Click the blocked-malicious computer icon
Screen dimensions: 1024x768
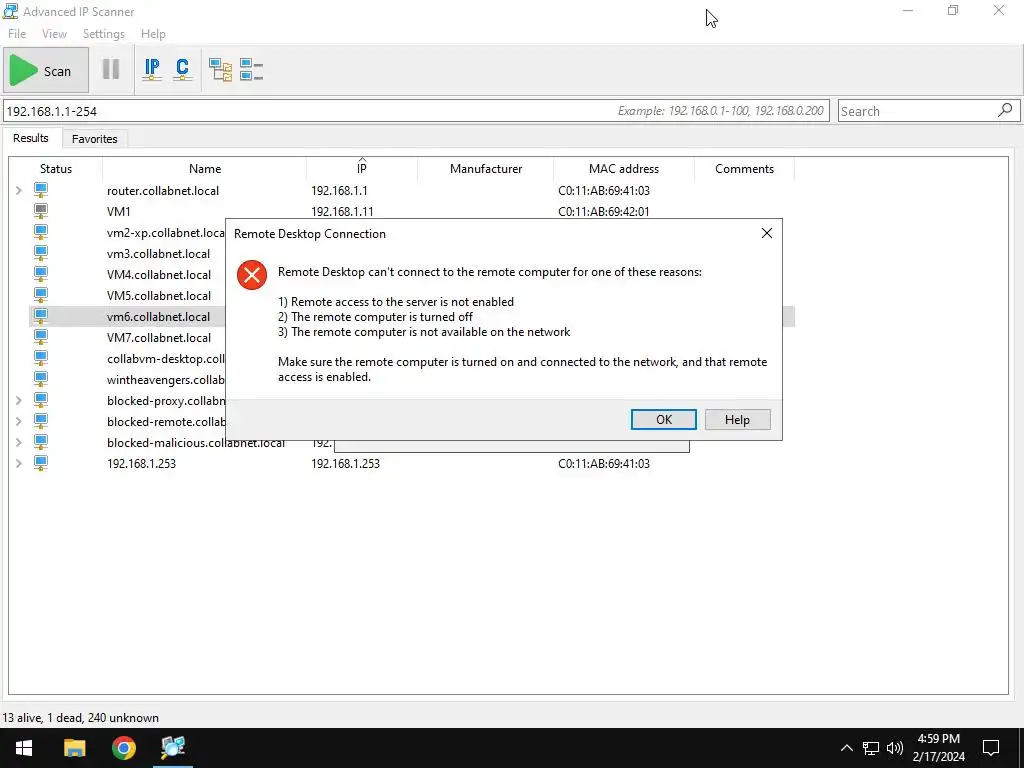[41, 441]
